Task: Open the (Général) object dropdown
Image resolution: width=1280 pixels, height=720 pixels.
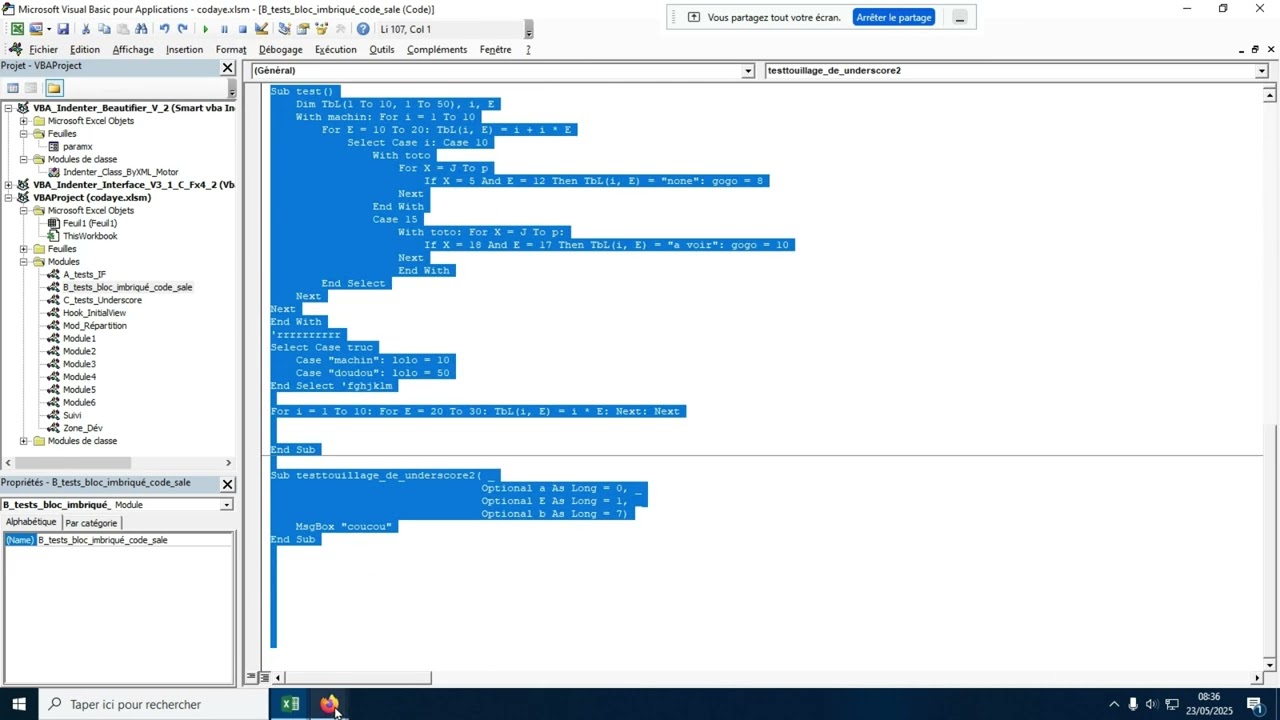Action: tap(747, 71)
